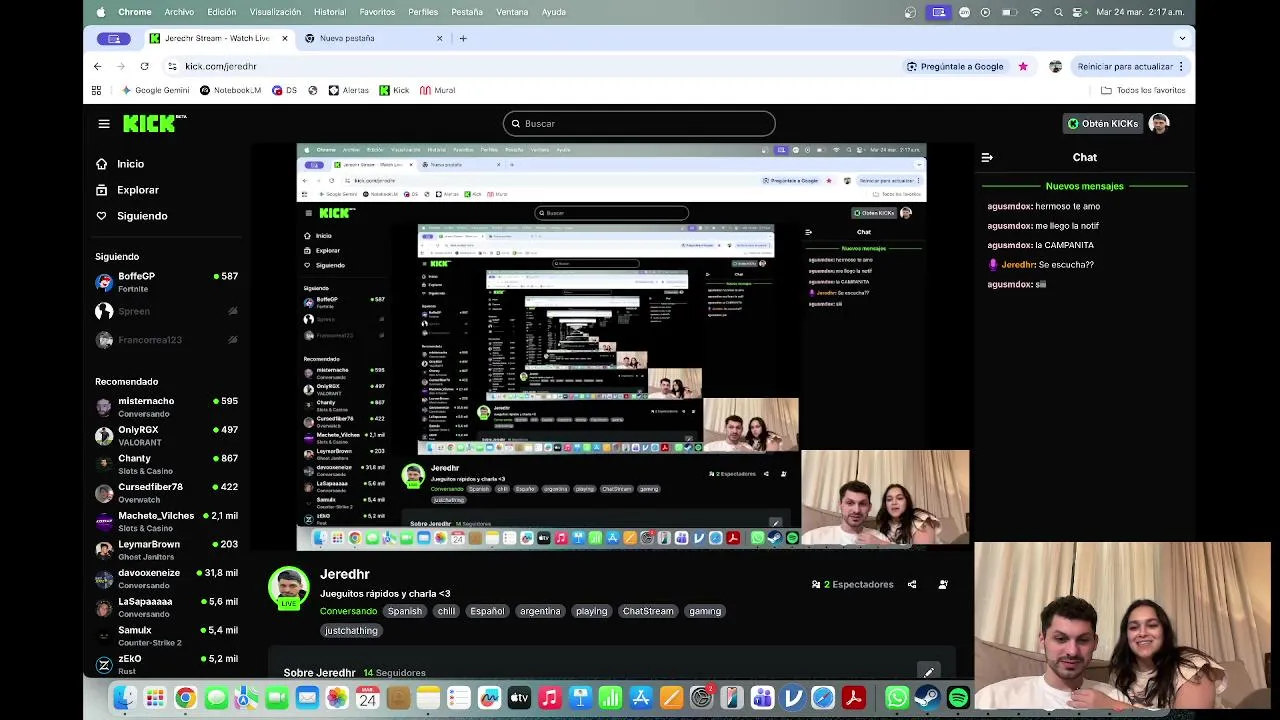Open Launchpad from the dock
The height and width of the screenshot is (720, 1280).
tap(154, 698)
